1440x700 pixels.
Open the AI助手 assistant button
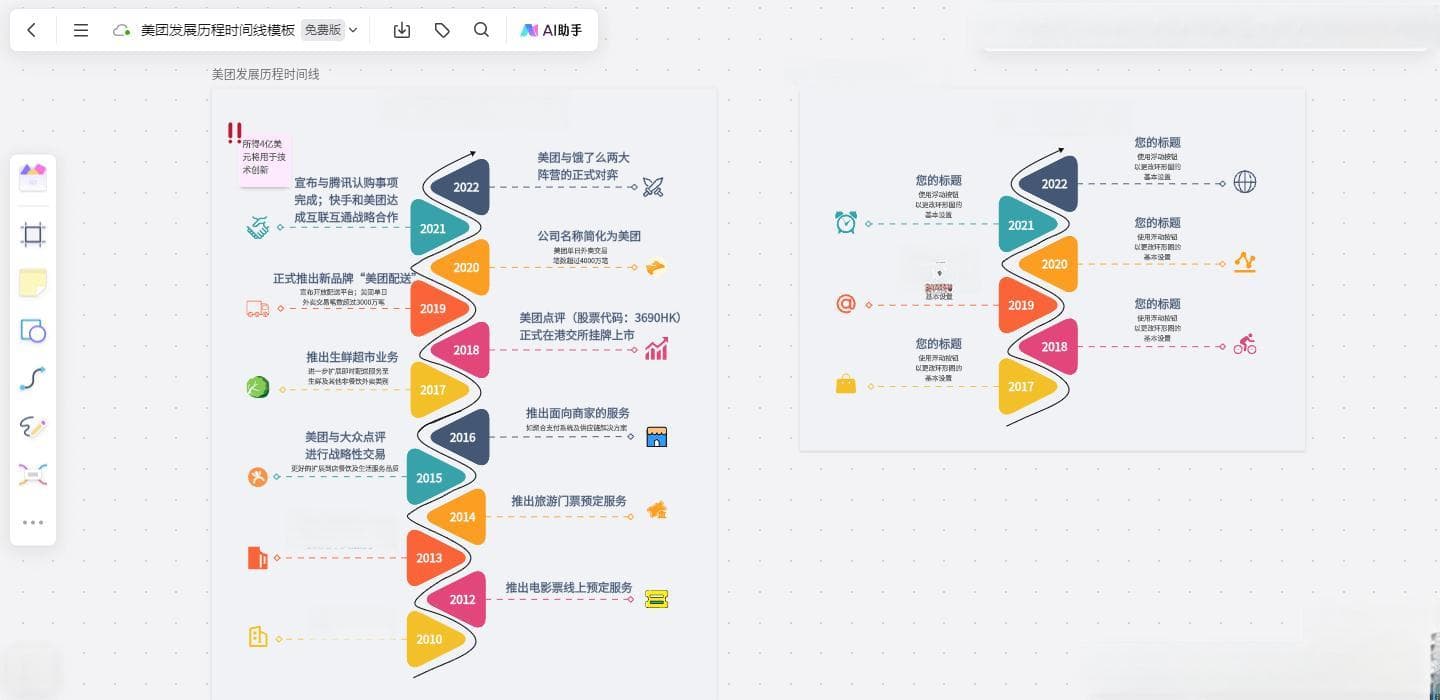(x=551, y=30)
